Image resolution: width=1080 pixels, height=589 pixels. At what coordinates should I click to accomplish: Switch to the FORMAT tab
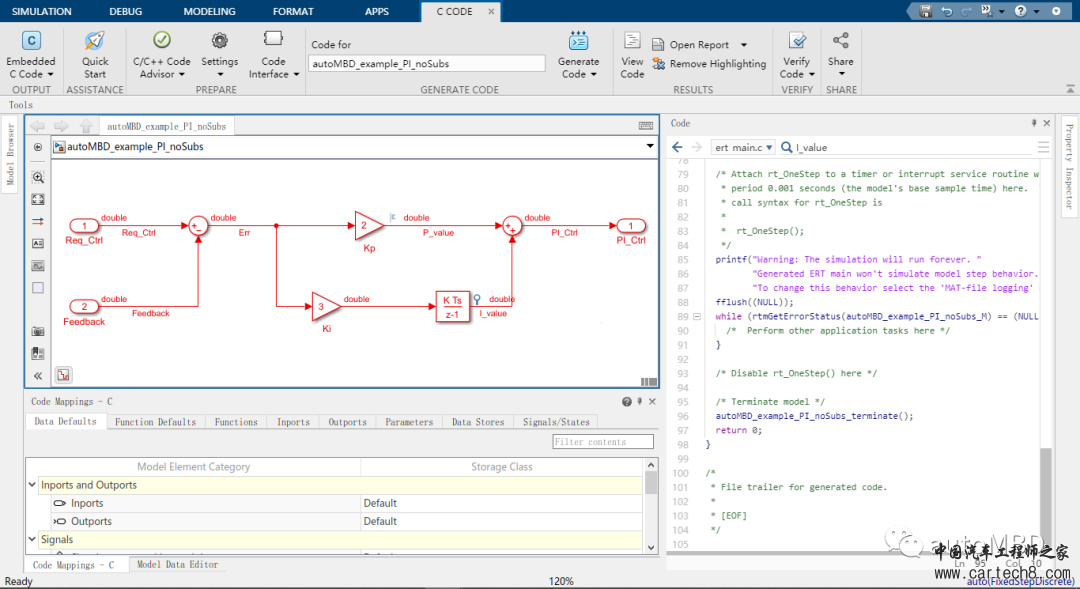click(x=293, y=11)
